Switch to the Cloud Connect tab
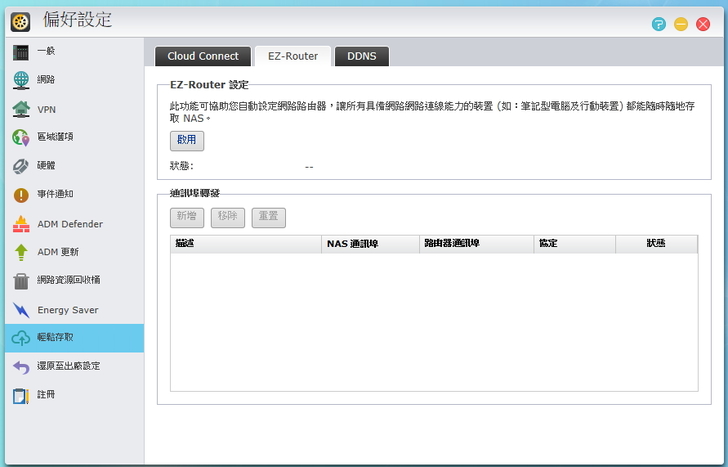The image size is (728, 467). pyautogui.click(x=203, y=57)
